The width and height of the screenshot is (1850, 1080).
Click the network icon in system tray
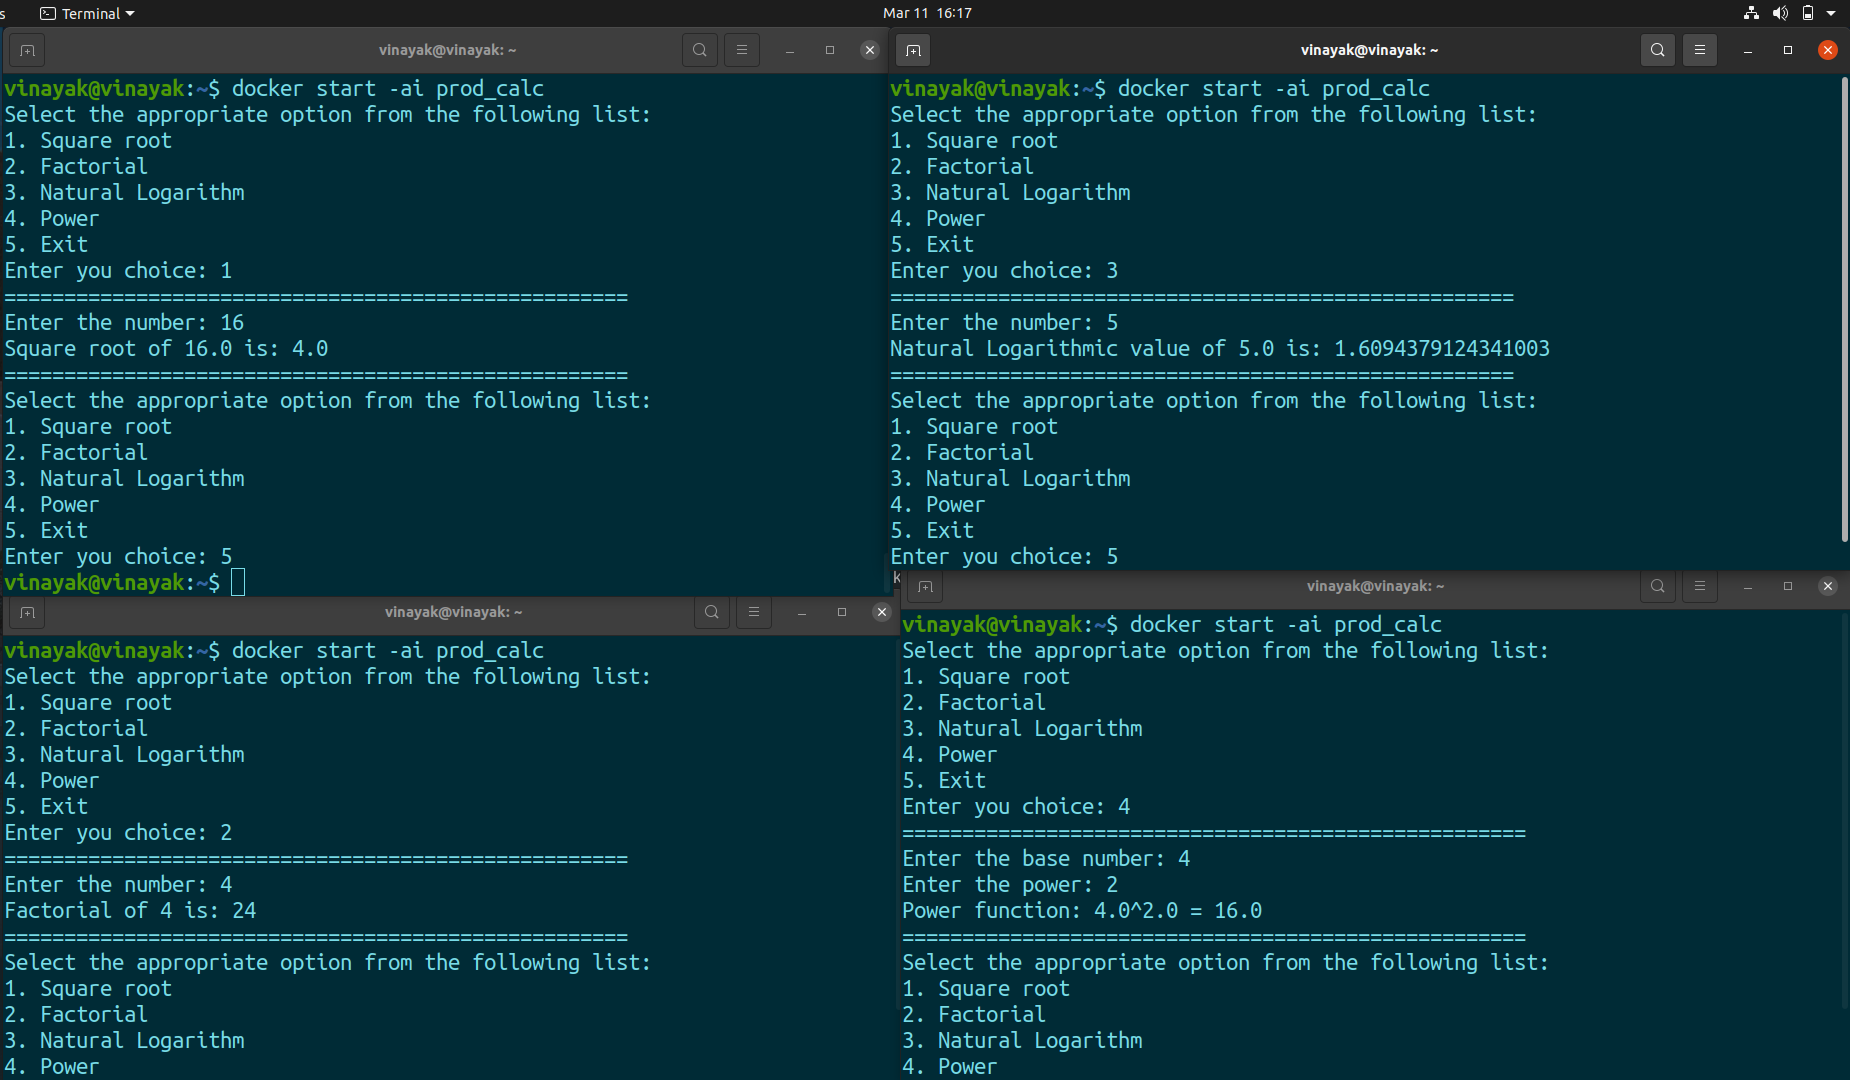tap(1751, 13)
